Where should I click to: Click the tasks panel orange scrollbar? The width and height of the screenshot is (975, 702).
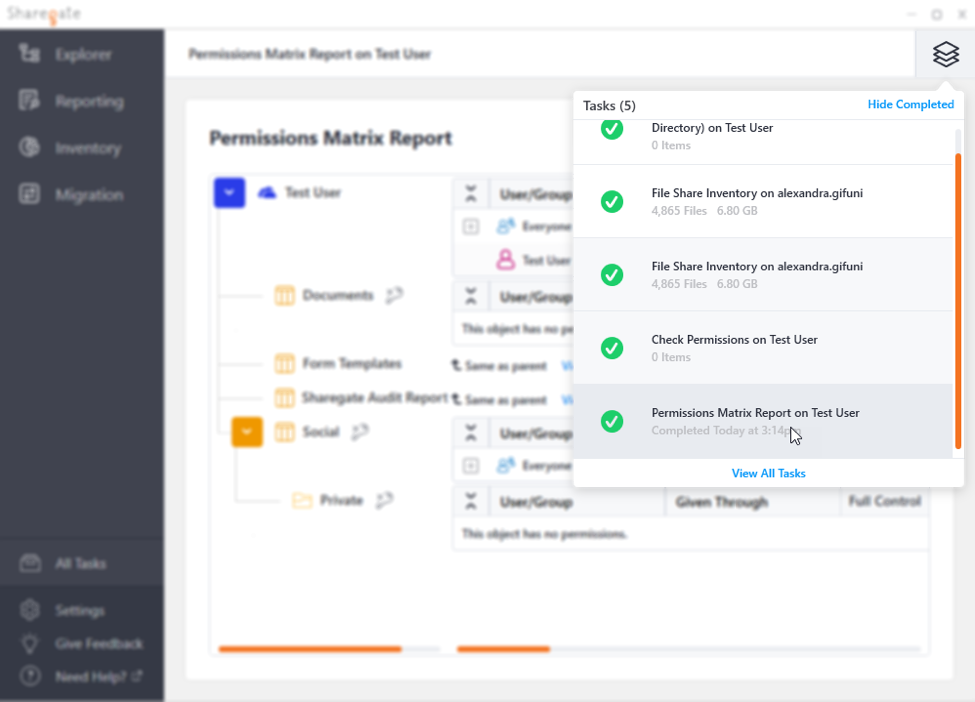[958, 301]
